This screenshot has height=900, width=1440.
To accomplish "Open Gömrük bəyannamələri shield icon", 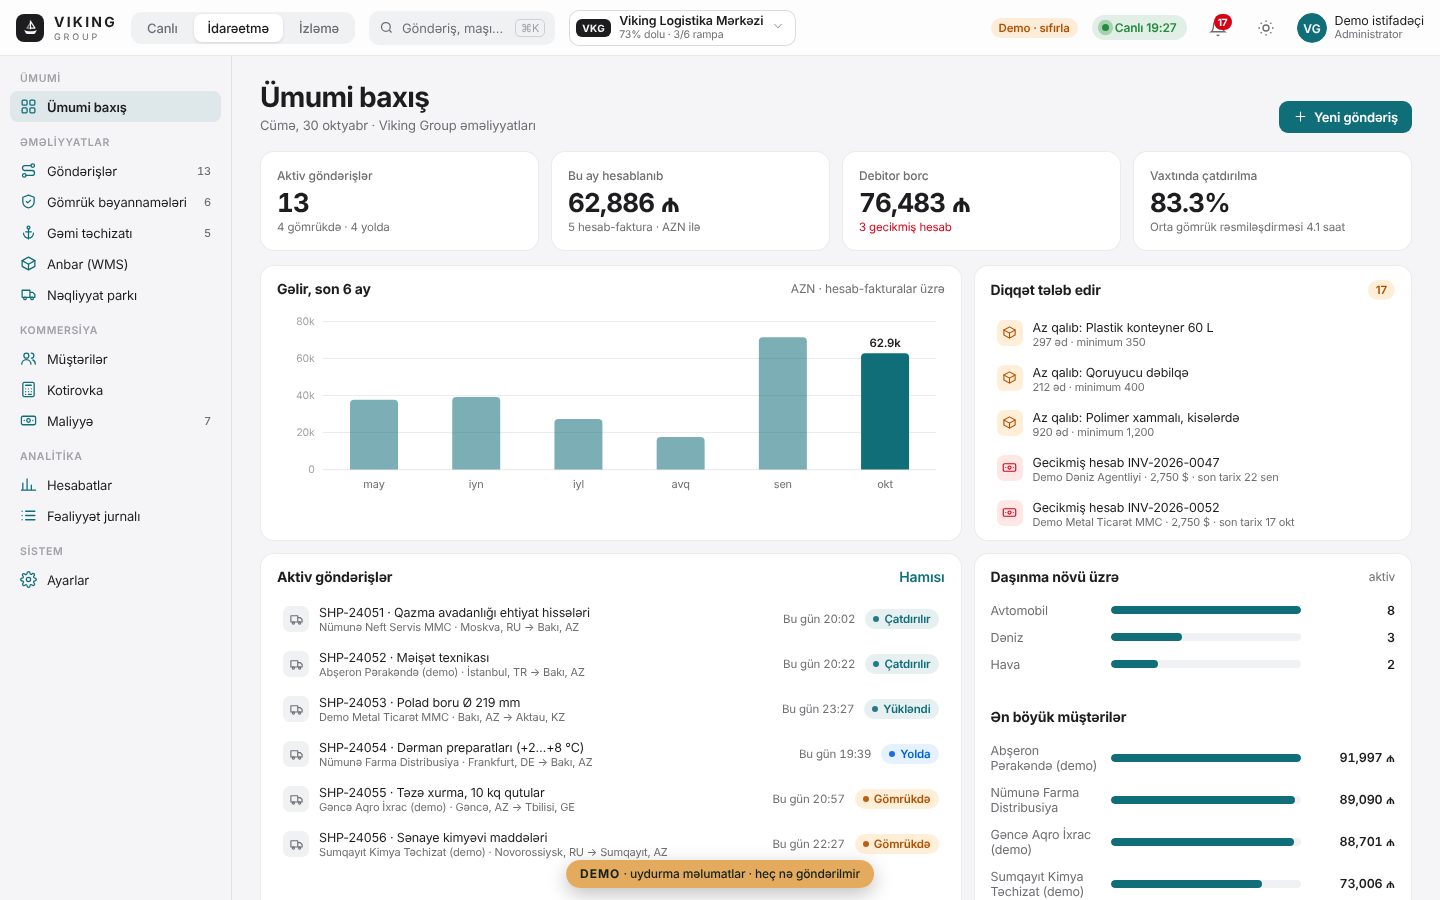I will coord(29,202).
